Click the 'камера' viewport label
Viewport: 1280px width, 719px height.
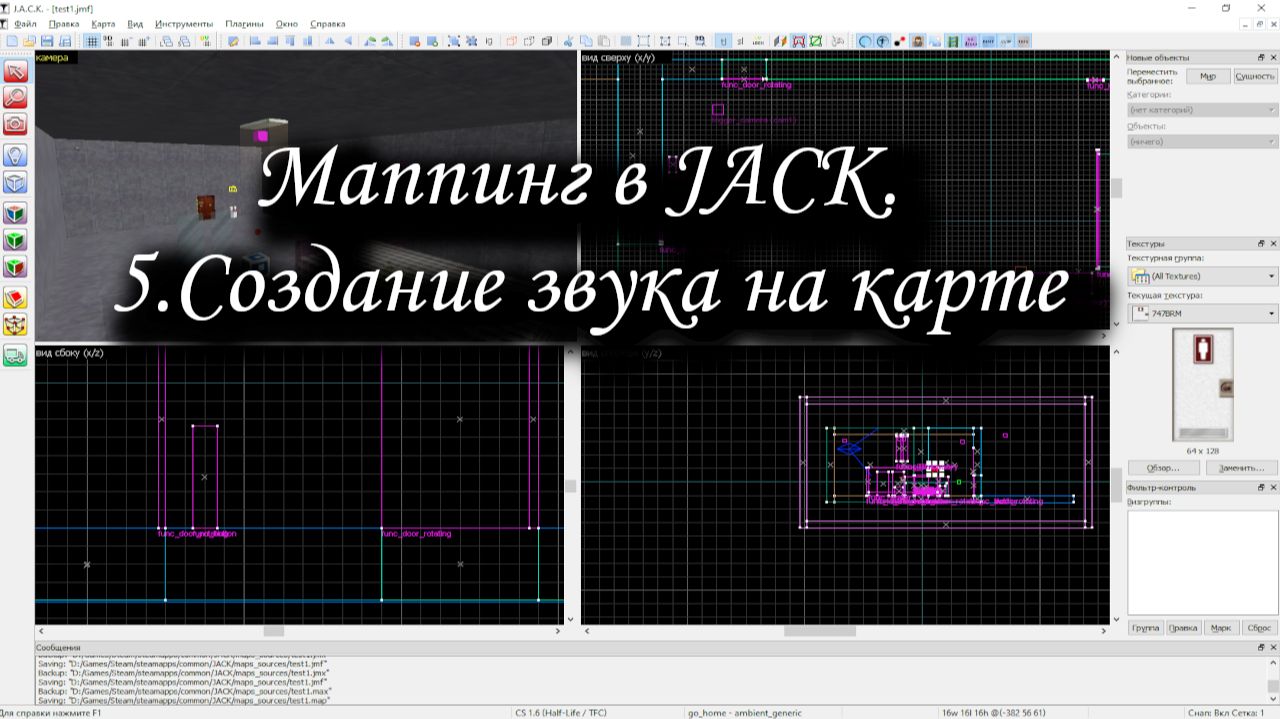pos(53,57)
